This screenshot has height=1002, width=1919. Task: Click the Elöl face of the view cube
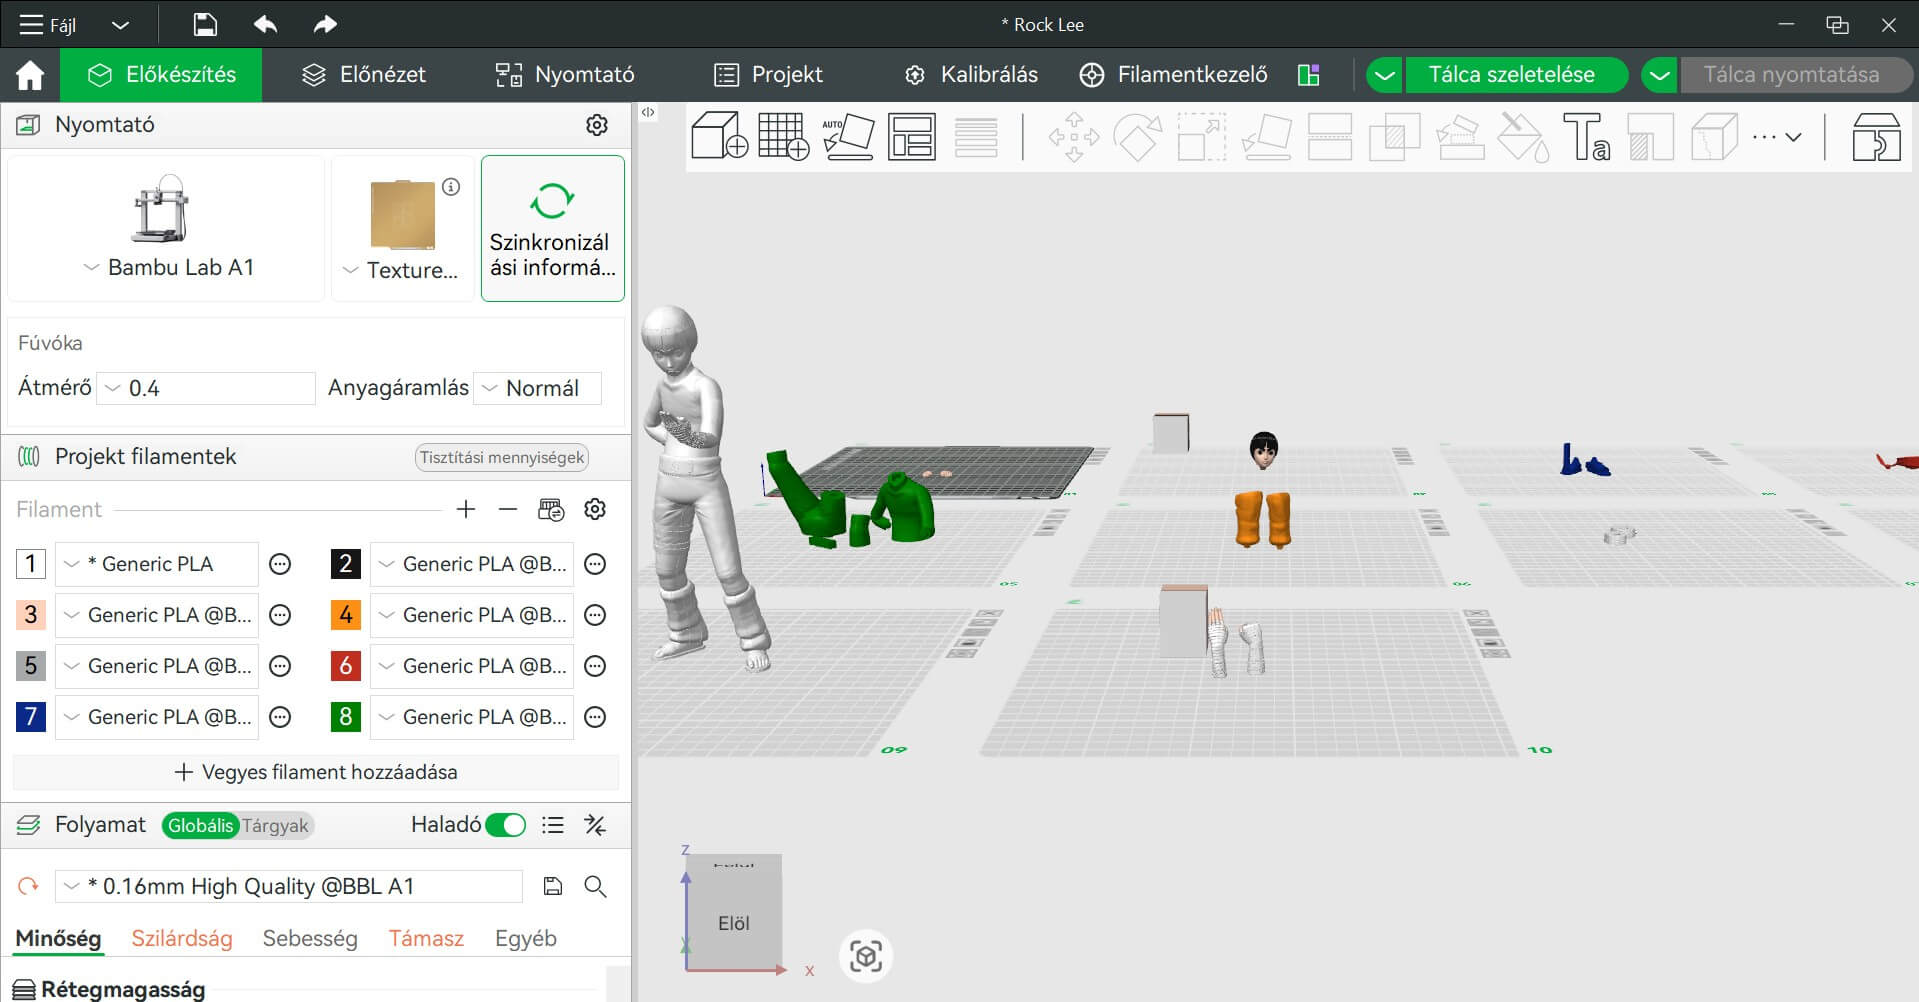[734, 924]
